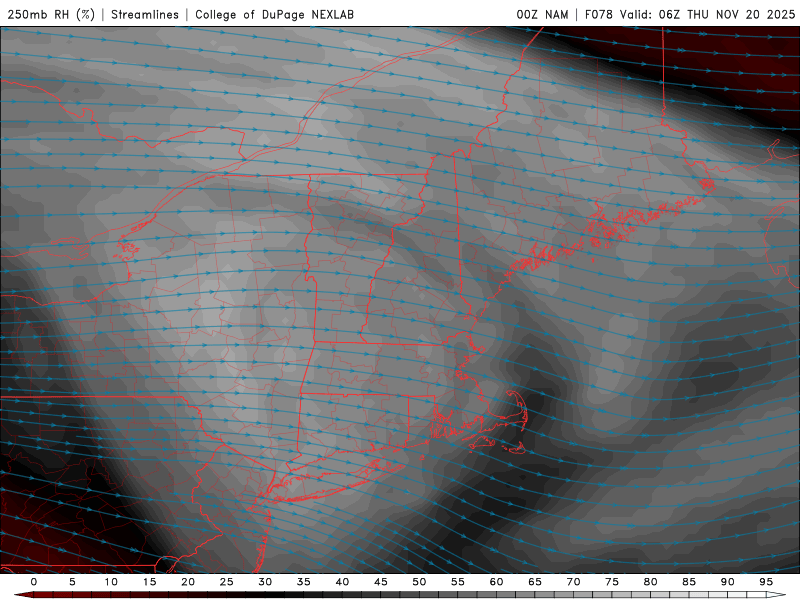Click the '00Z NAM' model label

point(542,14)
